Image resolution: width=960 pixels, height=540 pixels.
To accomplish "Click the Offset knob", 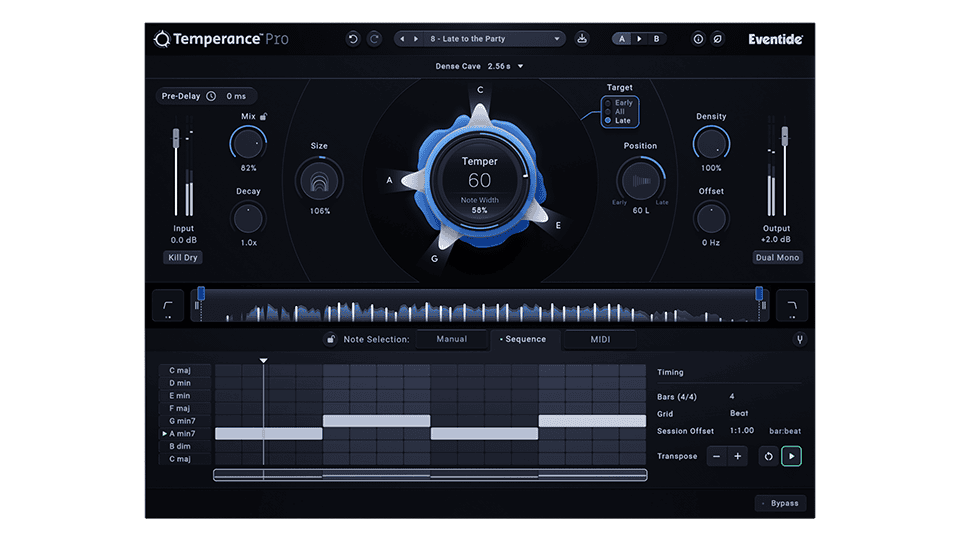I will point(711,219).
